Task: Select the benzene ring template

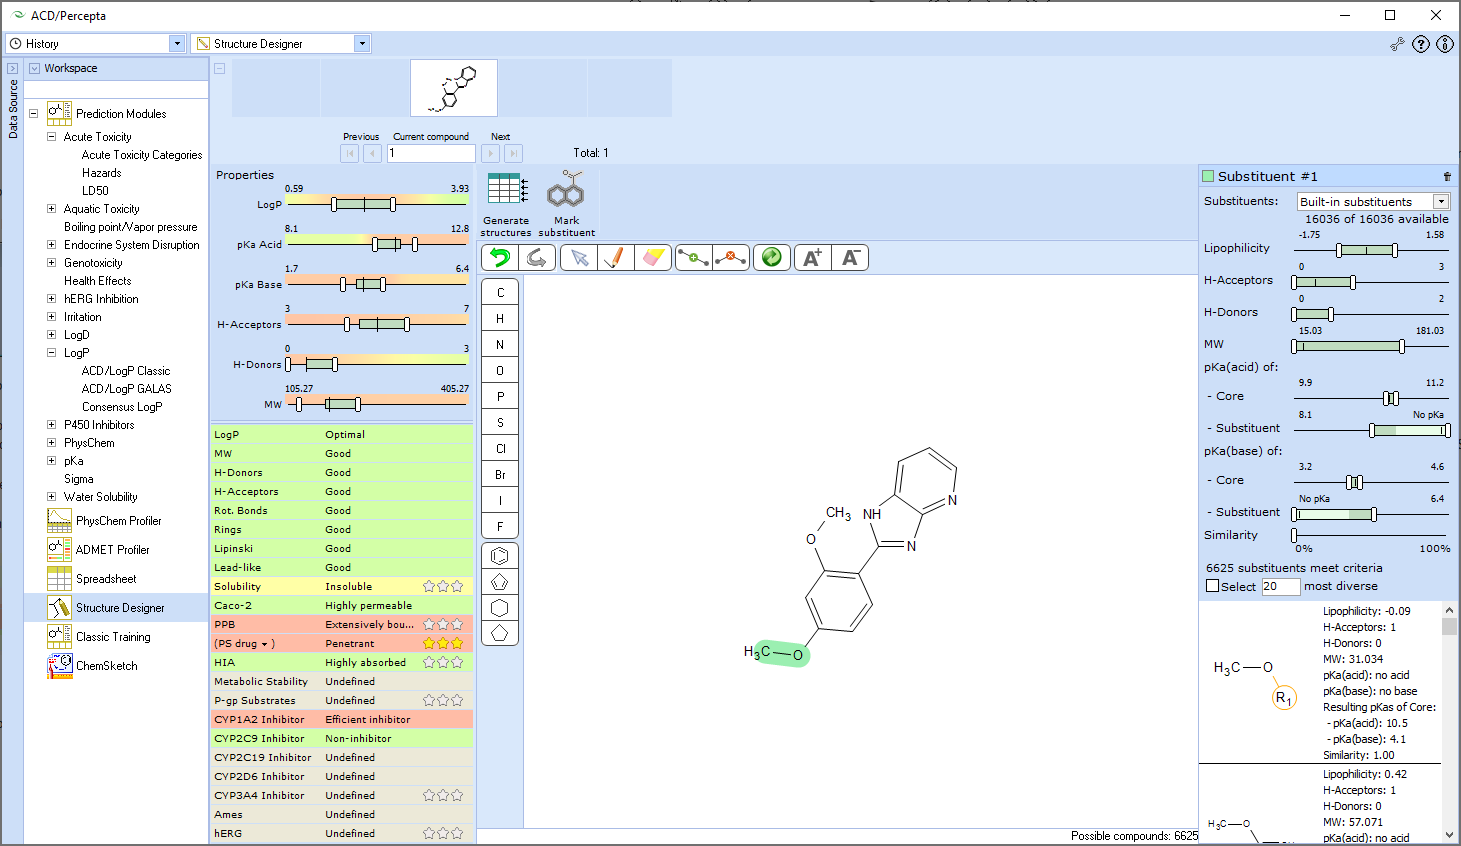Action: click(499, 554)
